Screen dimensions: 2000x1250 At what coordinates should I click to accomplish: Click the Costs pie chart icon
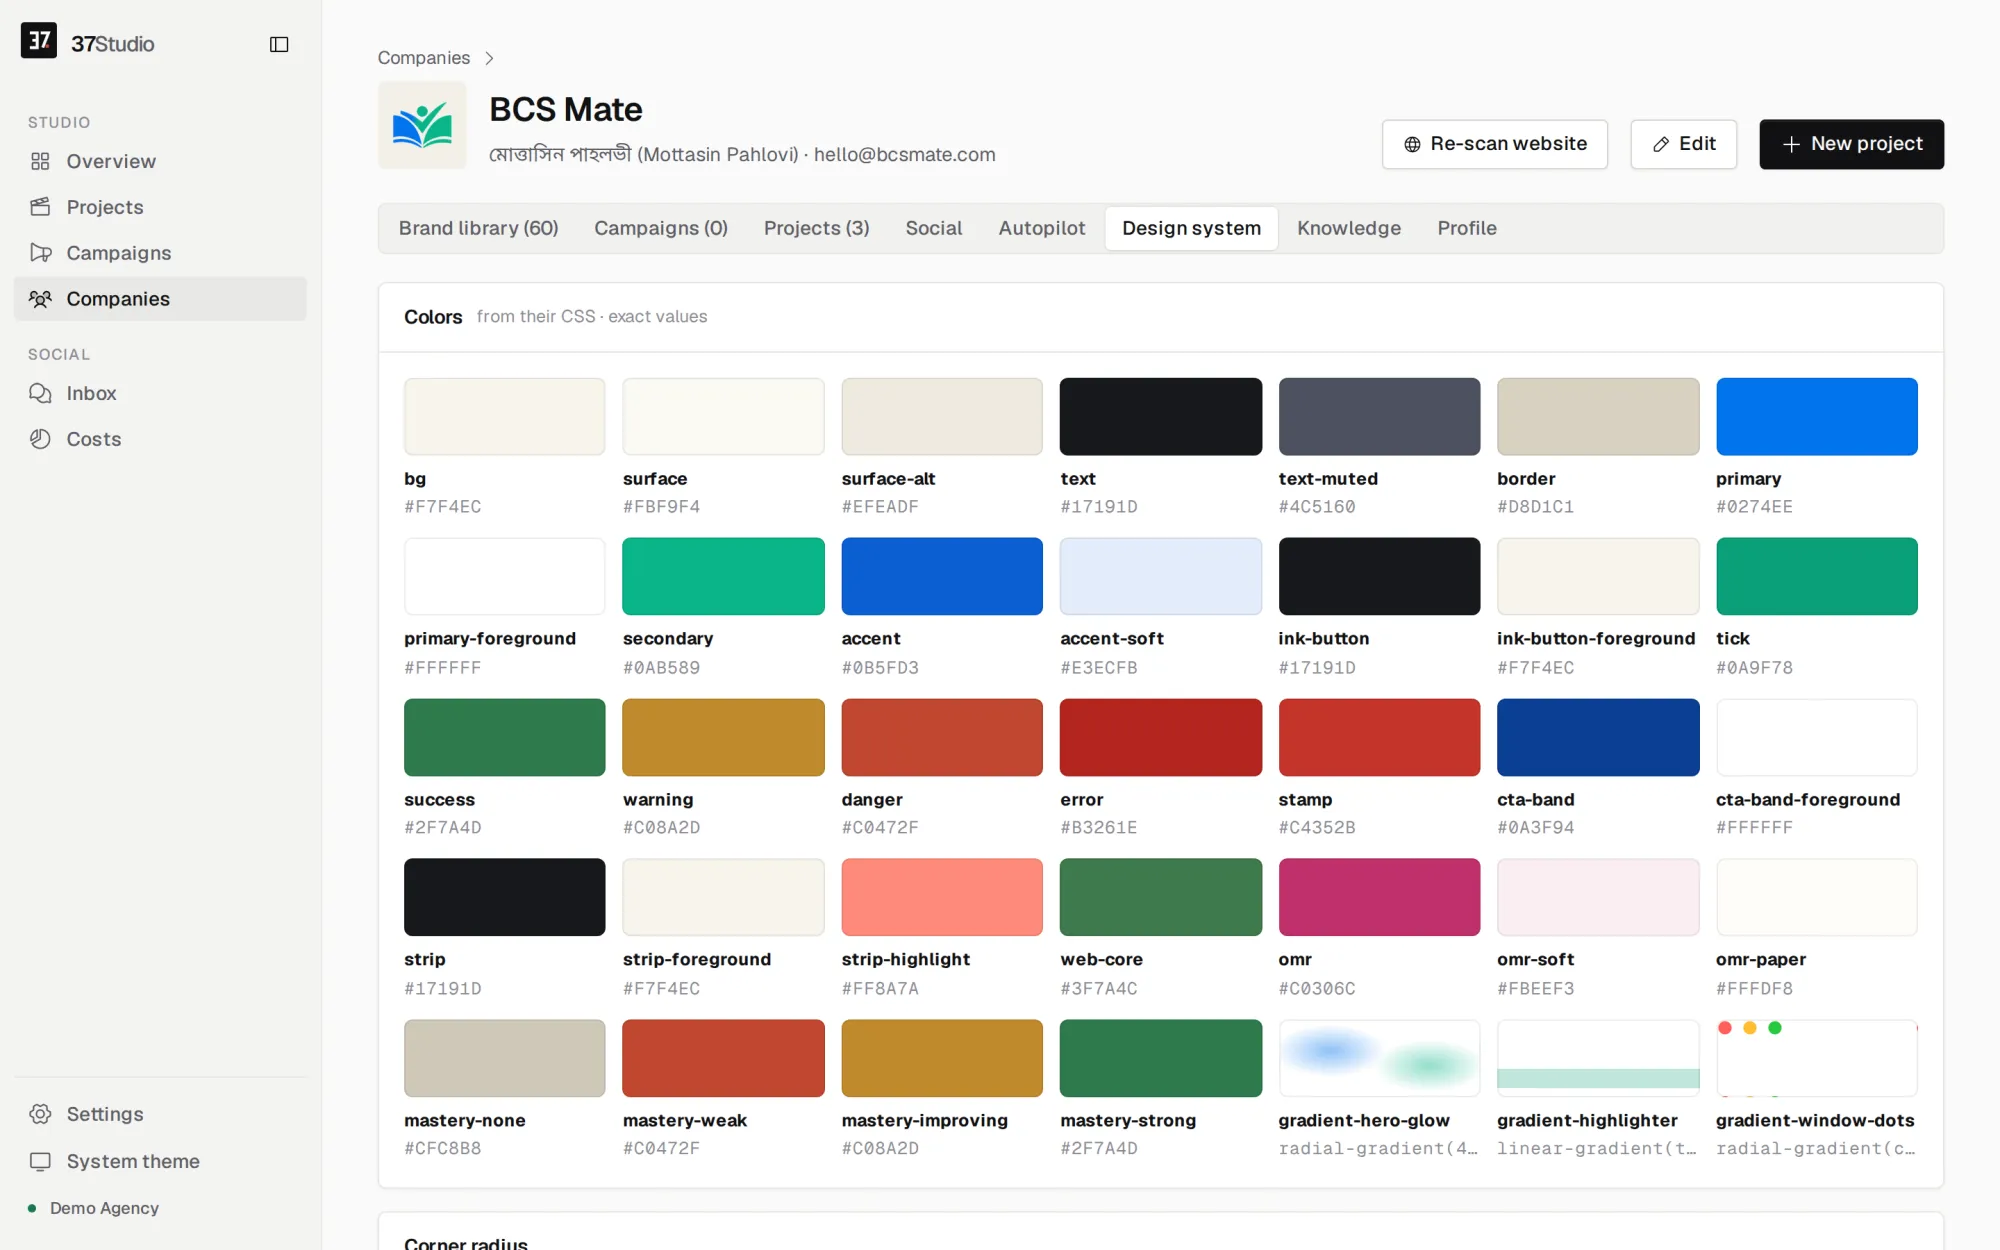pos(40,439)
